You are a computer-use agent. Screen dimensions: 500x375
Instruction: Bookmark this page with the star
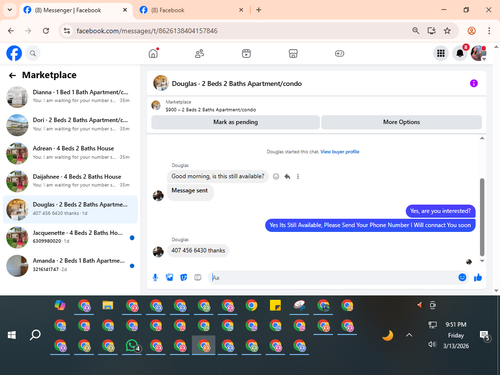pyautogui.click(x=447, y=31)
